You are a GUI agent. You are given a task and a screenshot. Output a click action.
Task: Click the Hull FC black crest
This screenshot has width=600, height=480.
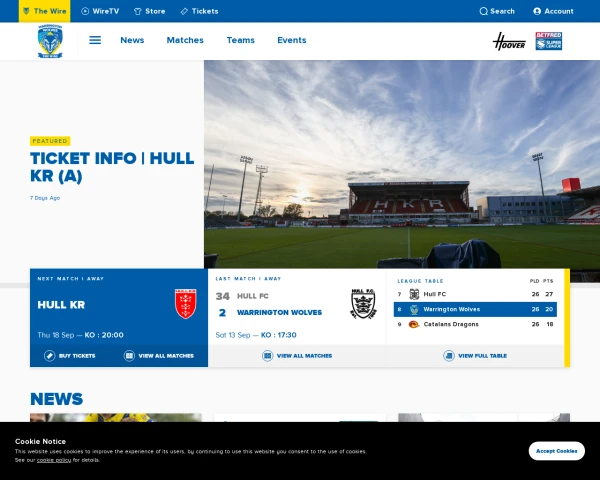click(x=364, y=304)
